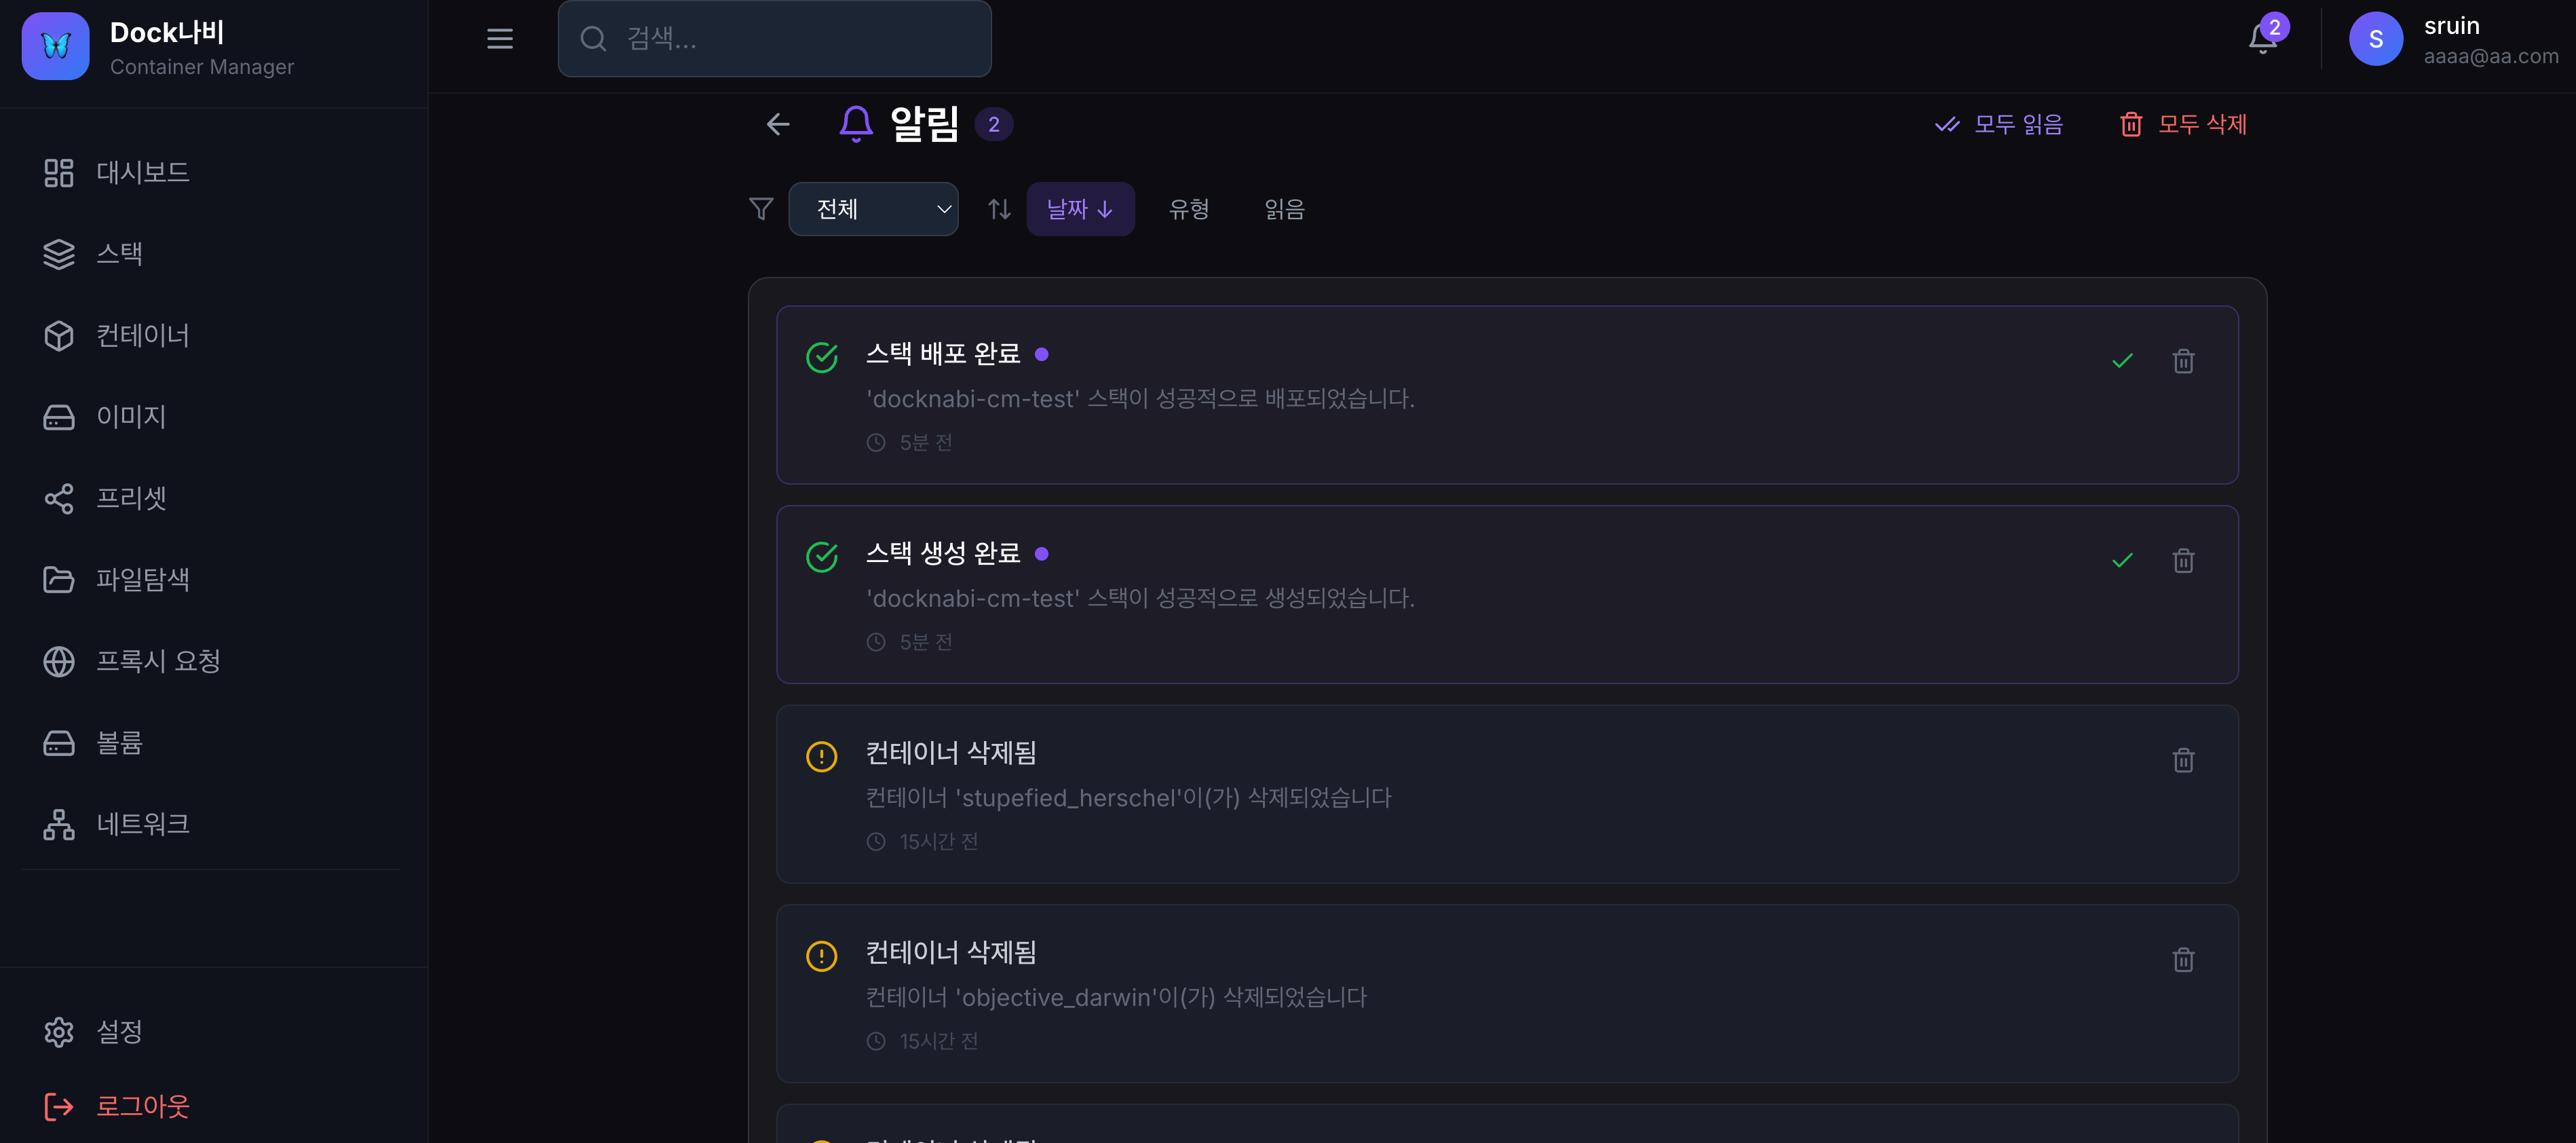Mark the 스택 배포 완료 notification as read
Image resolution: width=2576 pixels, height=1143 pixels.
[2123, 361]
